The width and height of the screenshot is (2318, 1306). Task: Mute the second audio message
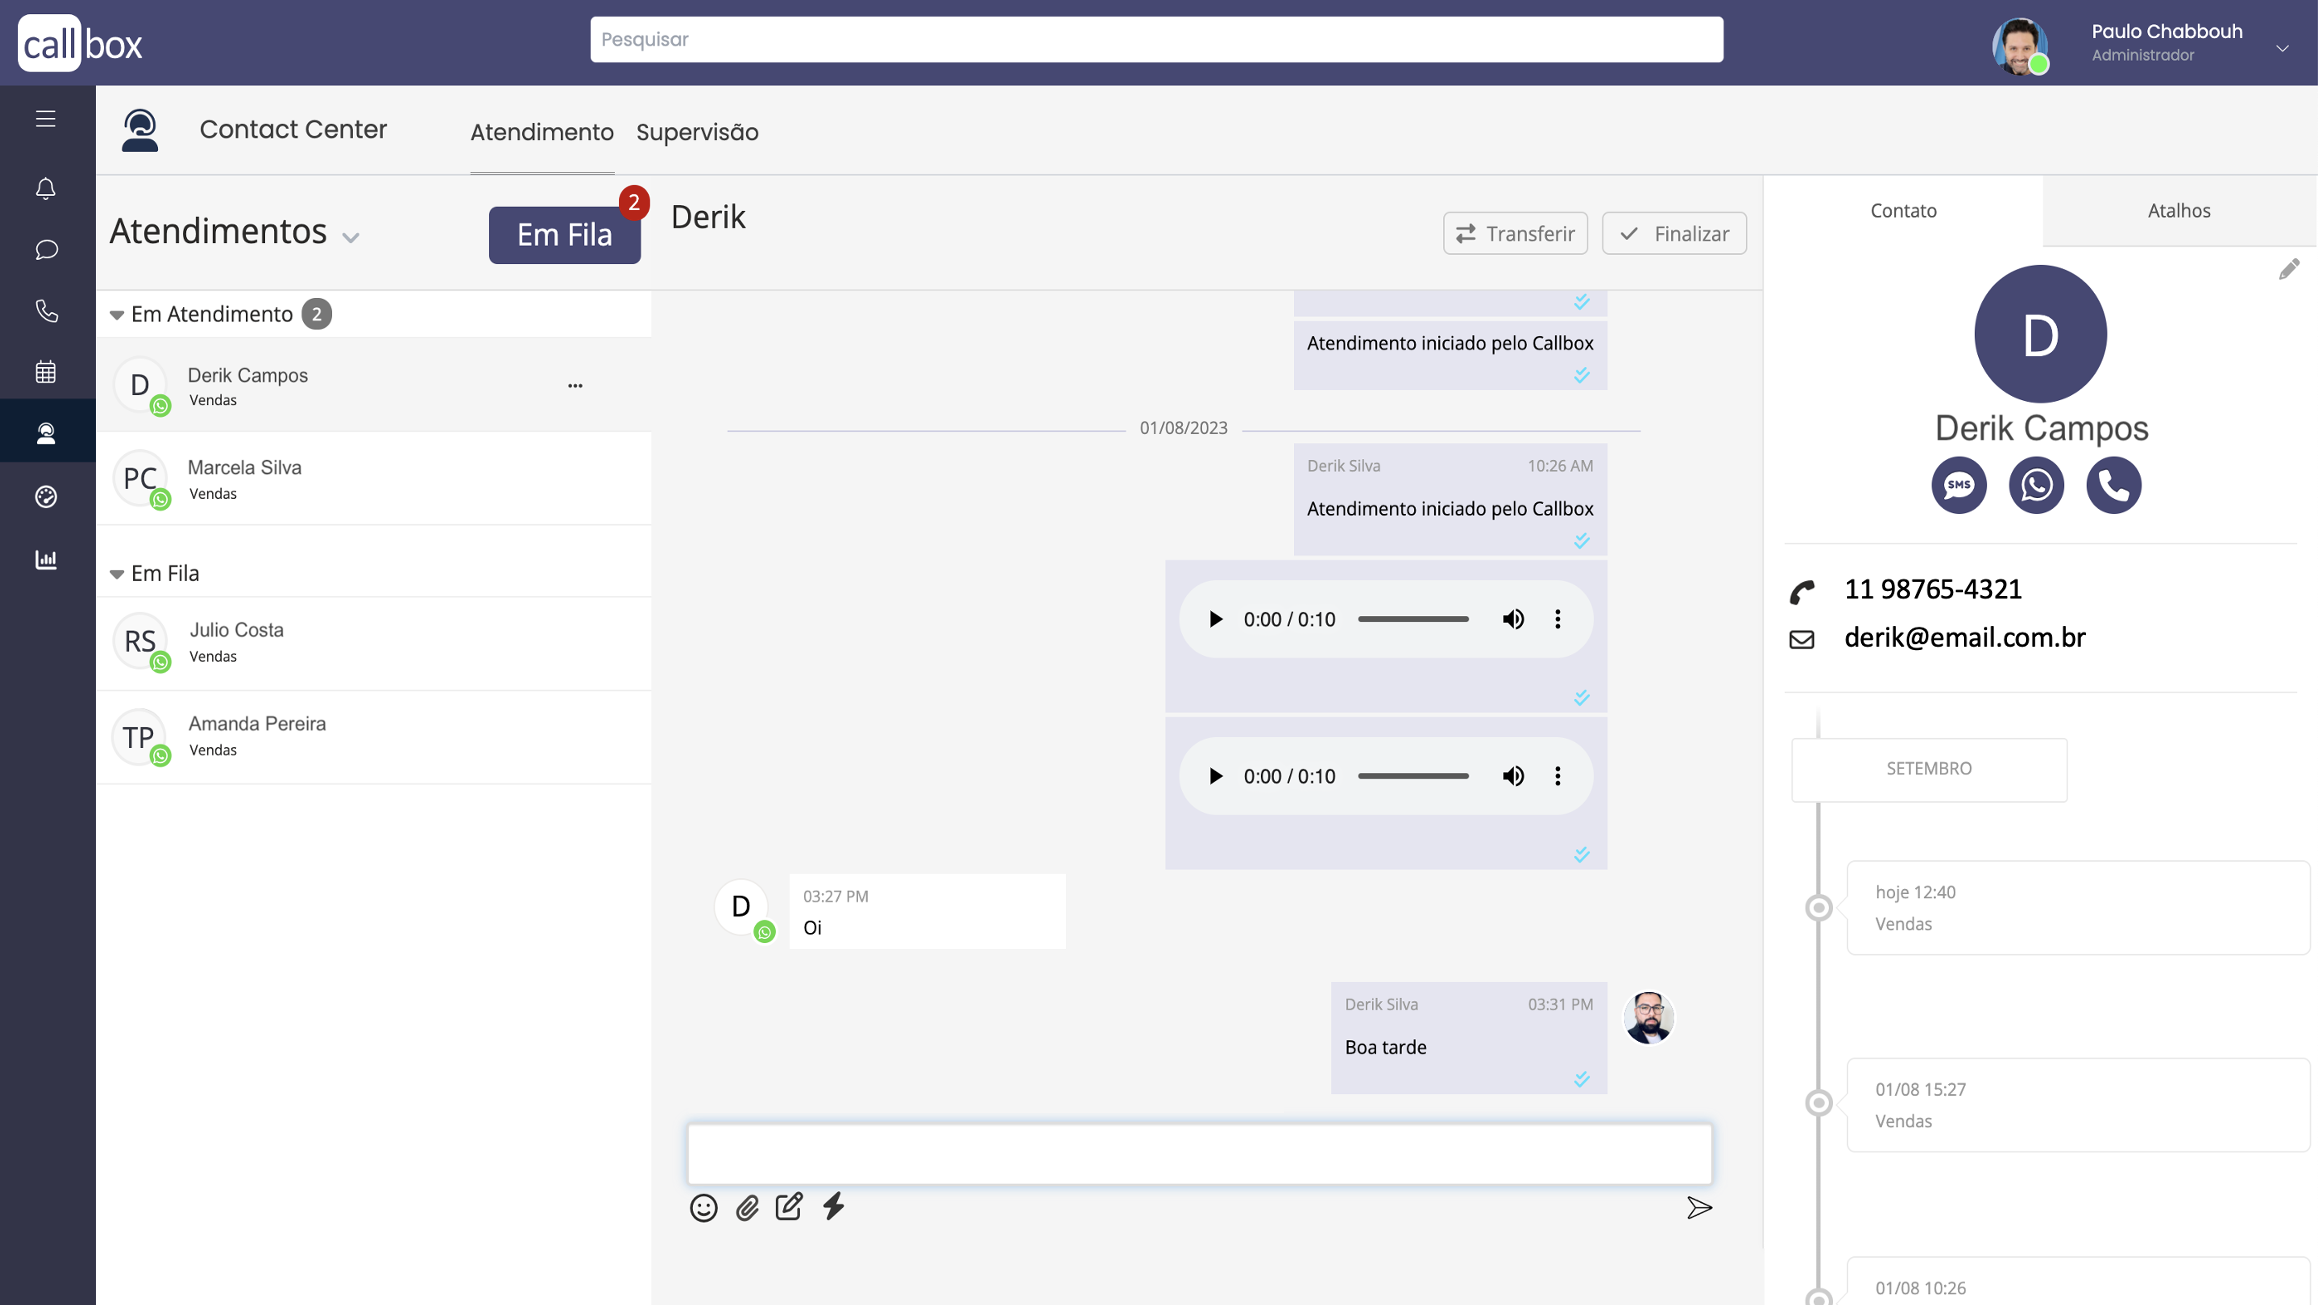[1513, 776]
